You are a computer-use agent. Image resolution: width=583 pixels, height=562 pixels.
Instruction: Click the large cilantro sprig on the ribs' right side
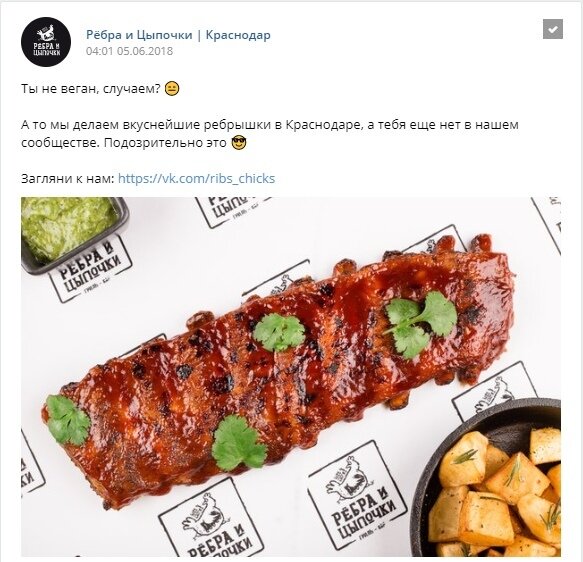pyautogui.click(x=420, y=324)
